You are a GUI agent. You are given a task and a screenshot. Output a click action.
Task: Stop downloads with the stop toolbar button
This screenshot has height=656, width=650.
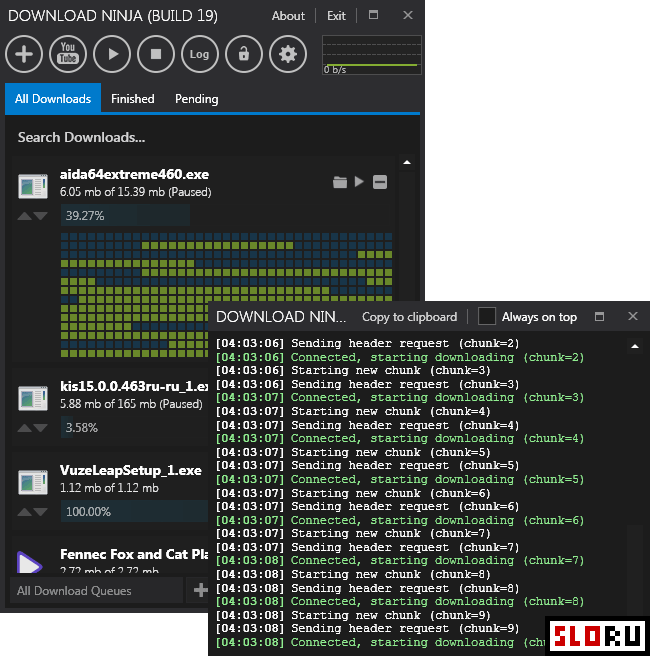coord(156,54)
